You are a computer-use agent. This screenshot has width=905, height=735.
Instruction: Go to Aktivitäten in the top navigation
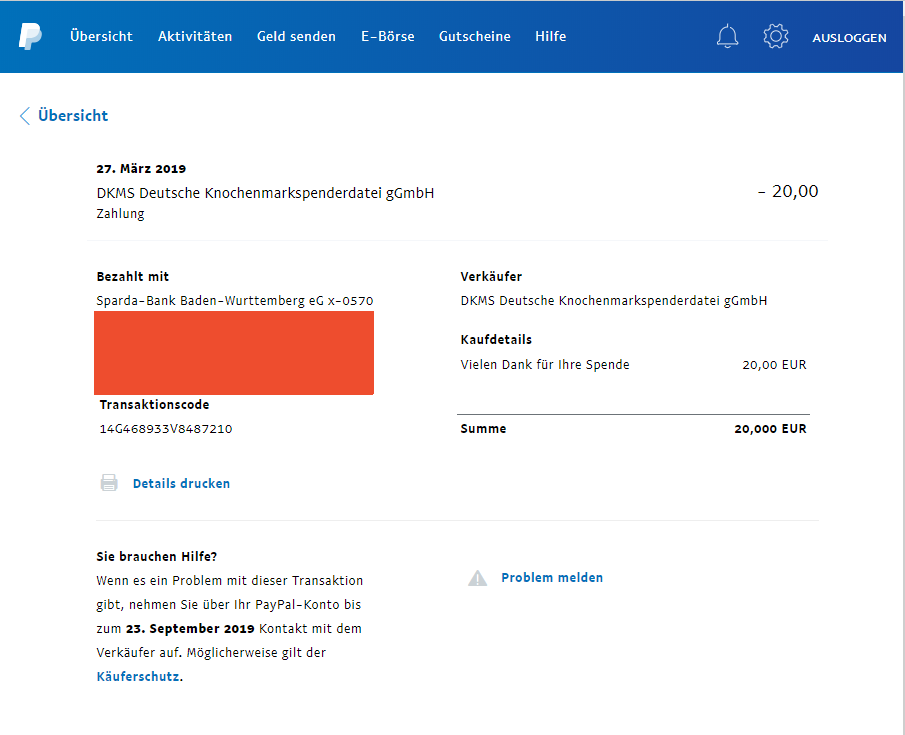pyautogui.click(x=195, y=36)
